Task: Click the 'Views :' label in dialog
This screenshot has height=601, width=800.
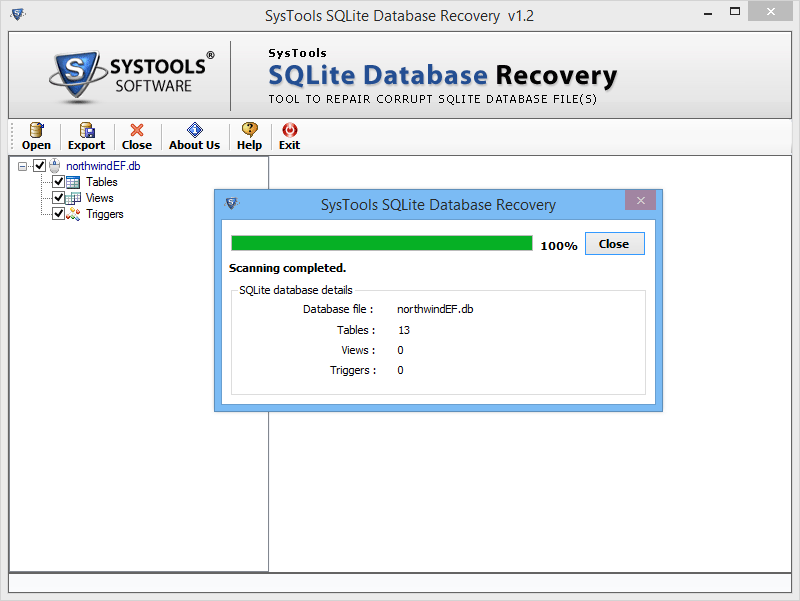Action: [358, 350]
